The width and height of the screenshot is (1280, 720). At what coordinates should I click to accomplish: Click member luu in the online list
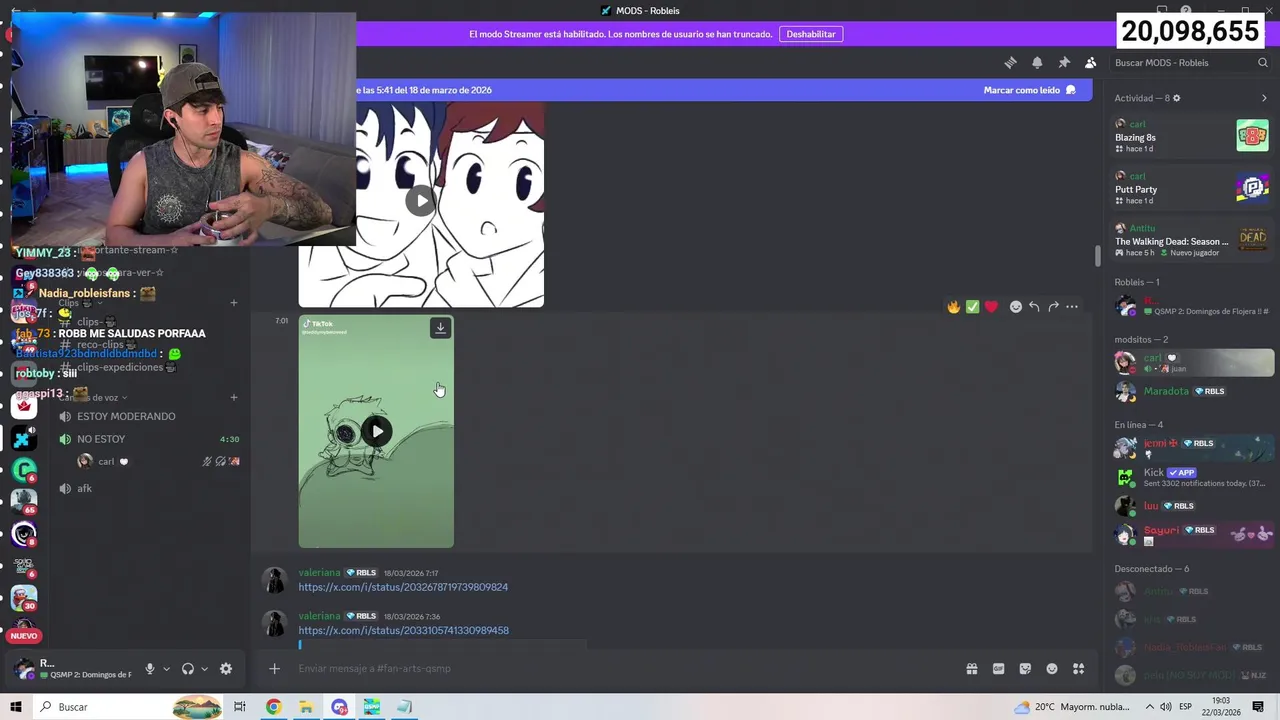click(x=1192, y=506)
